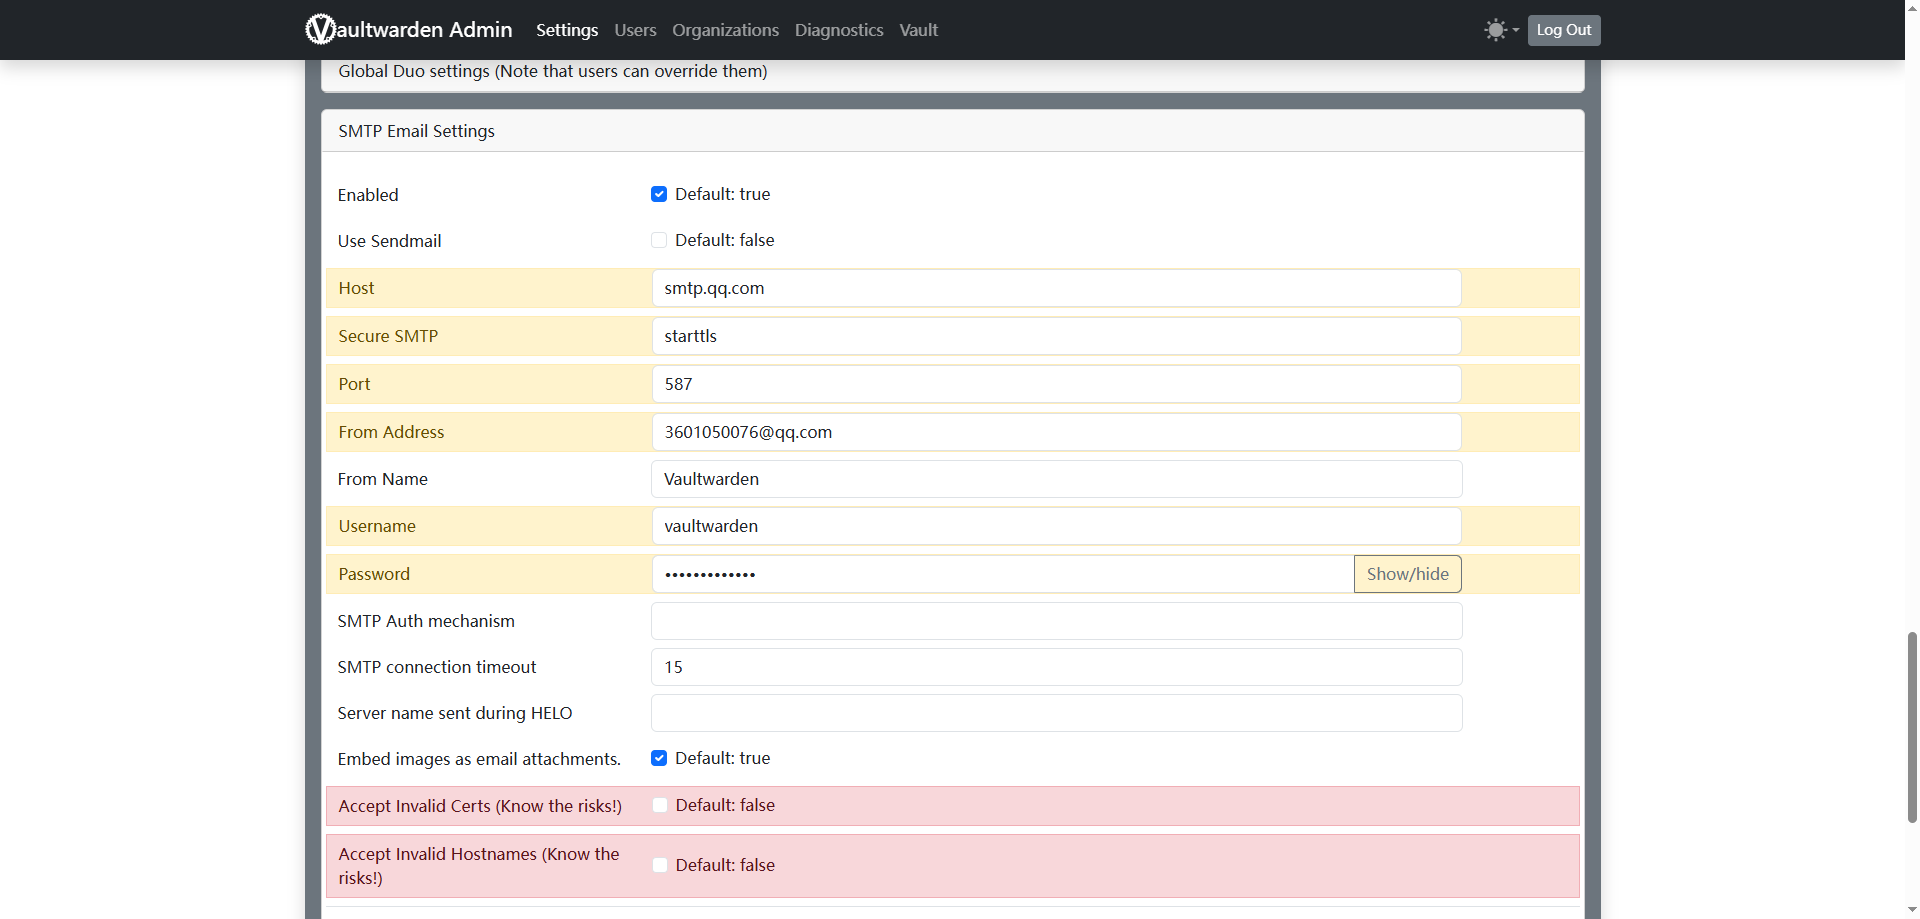Click Show/hide for the SMTP password
Image resolution: width=1920 pixels, height=919 pixels.
1407,574
